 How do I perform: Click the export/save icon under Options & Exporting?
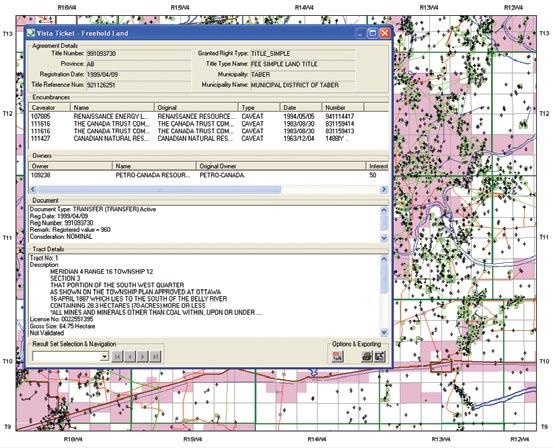pyautogui.click(x=379, y=356)
